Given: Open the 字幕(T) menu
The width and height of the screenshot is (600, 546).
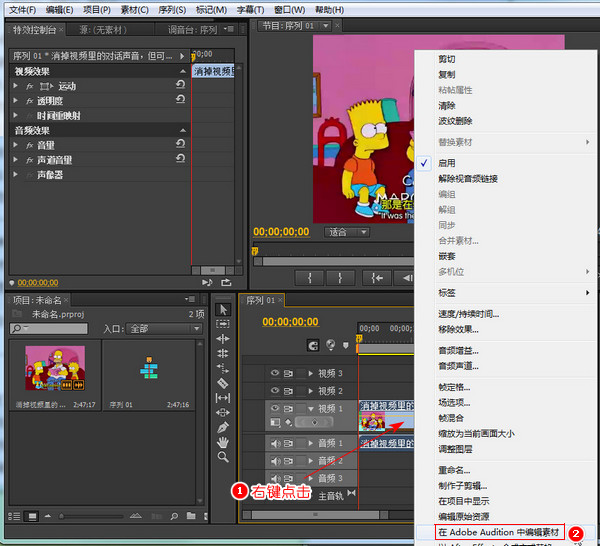Looking at the screenshot, I should (x=250, y=10).
